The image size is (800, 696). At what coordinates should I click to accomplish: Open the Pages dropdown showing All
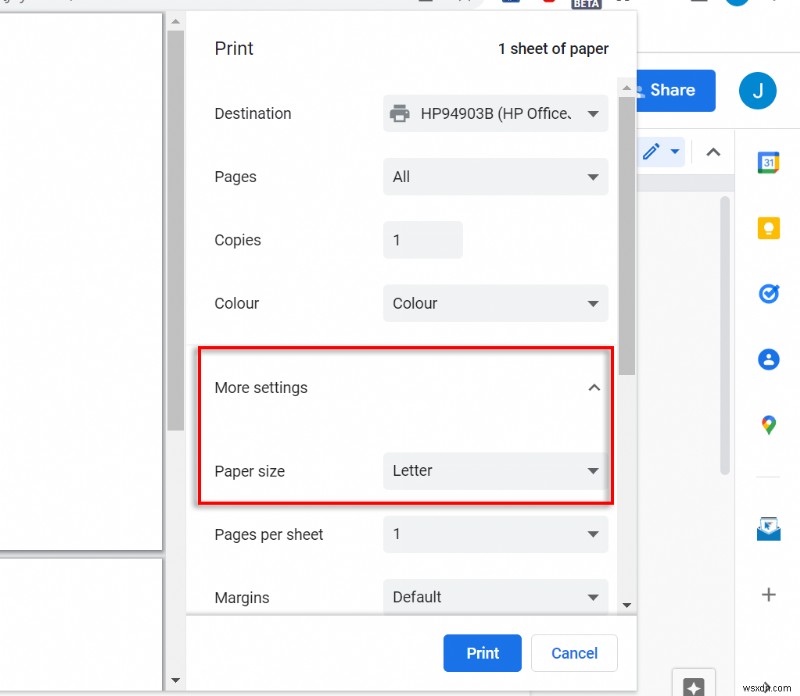tap(495, 177)
